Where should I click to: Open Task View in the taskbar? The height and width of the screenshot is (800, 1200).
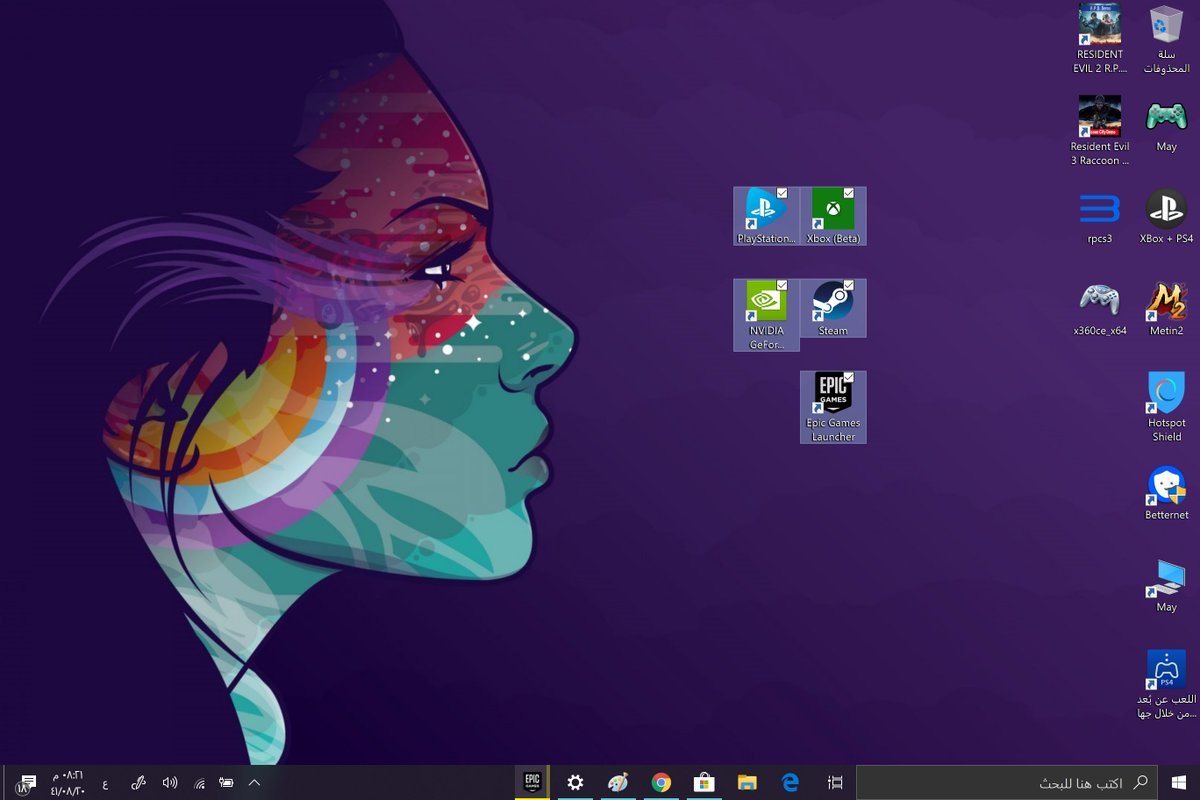[835, 782]
